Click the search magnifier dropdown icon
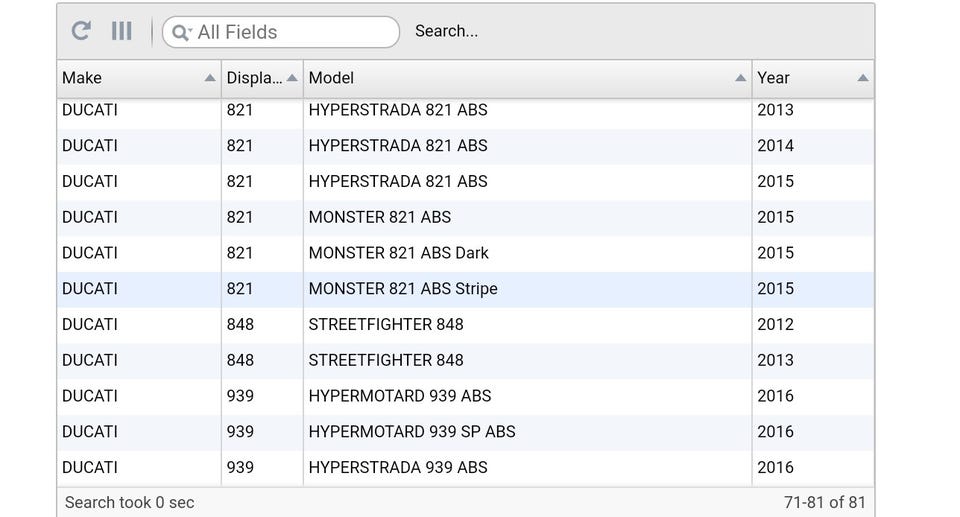The width and height of the screenshot is (960, 517). [181, 32]
